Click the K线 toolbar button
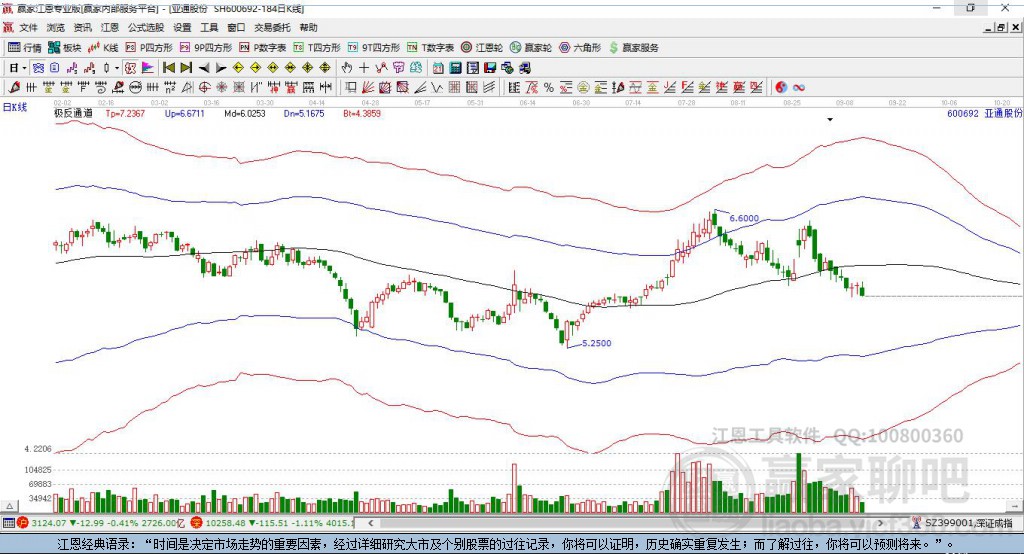The height and width of the screenshot is (554, 1024). 103,48
